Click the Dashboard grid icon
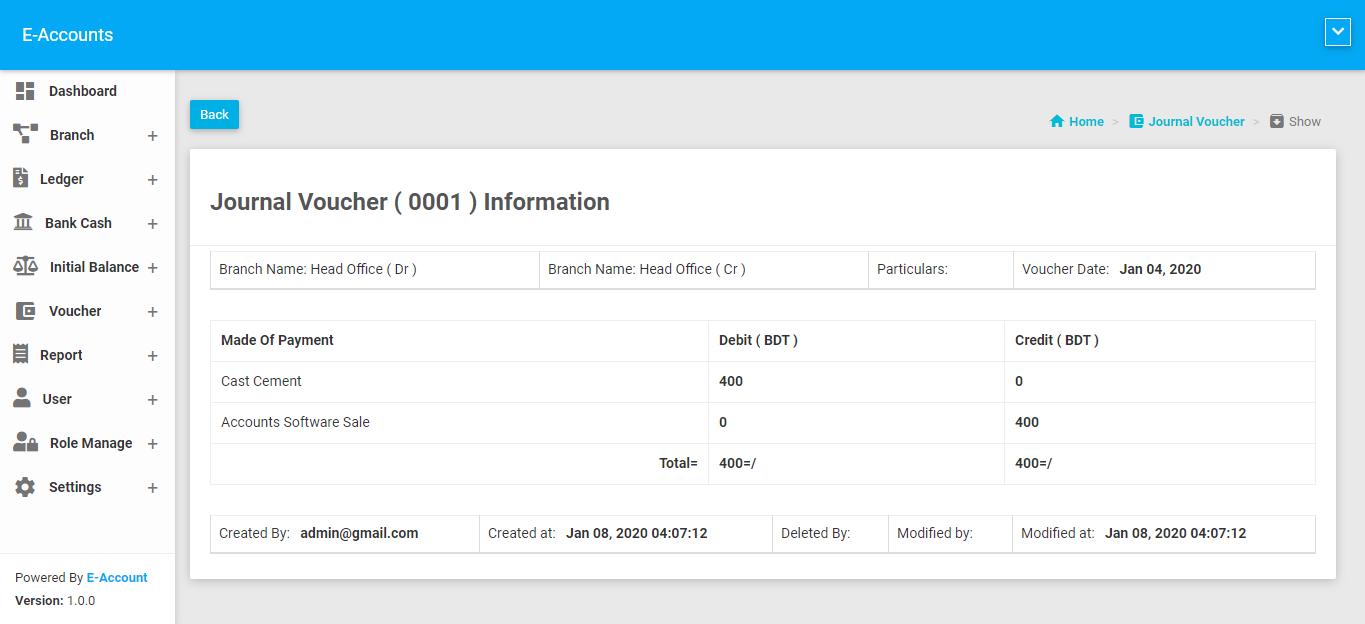 pyautogui.click(x=25, y=91)
